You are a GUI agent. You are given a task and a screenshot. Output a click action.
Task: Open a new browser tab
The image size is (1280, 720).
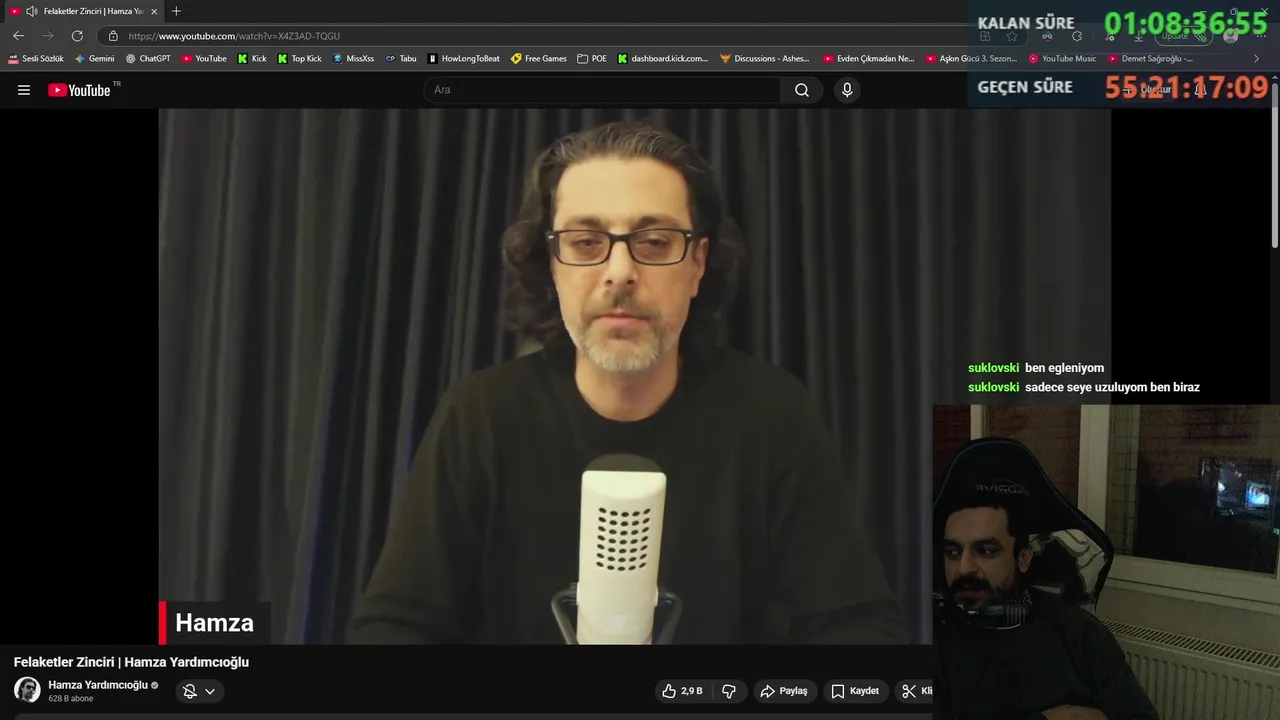tap(176, 11)
